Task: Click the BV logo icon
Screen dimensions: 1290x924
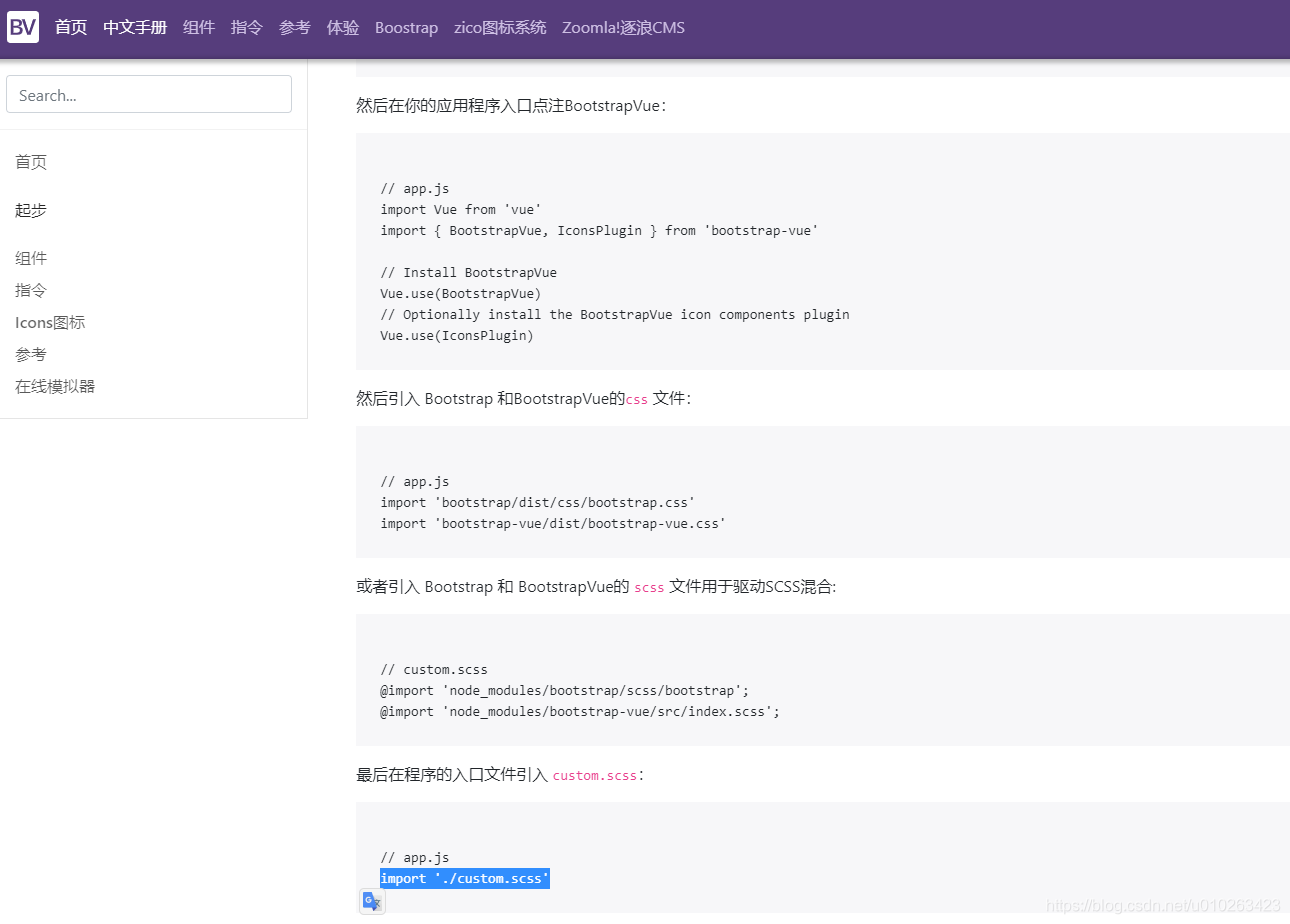Action: (22, 27)
